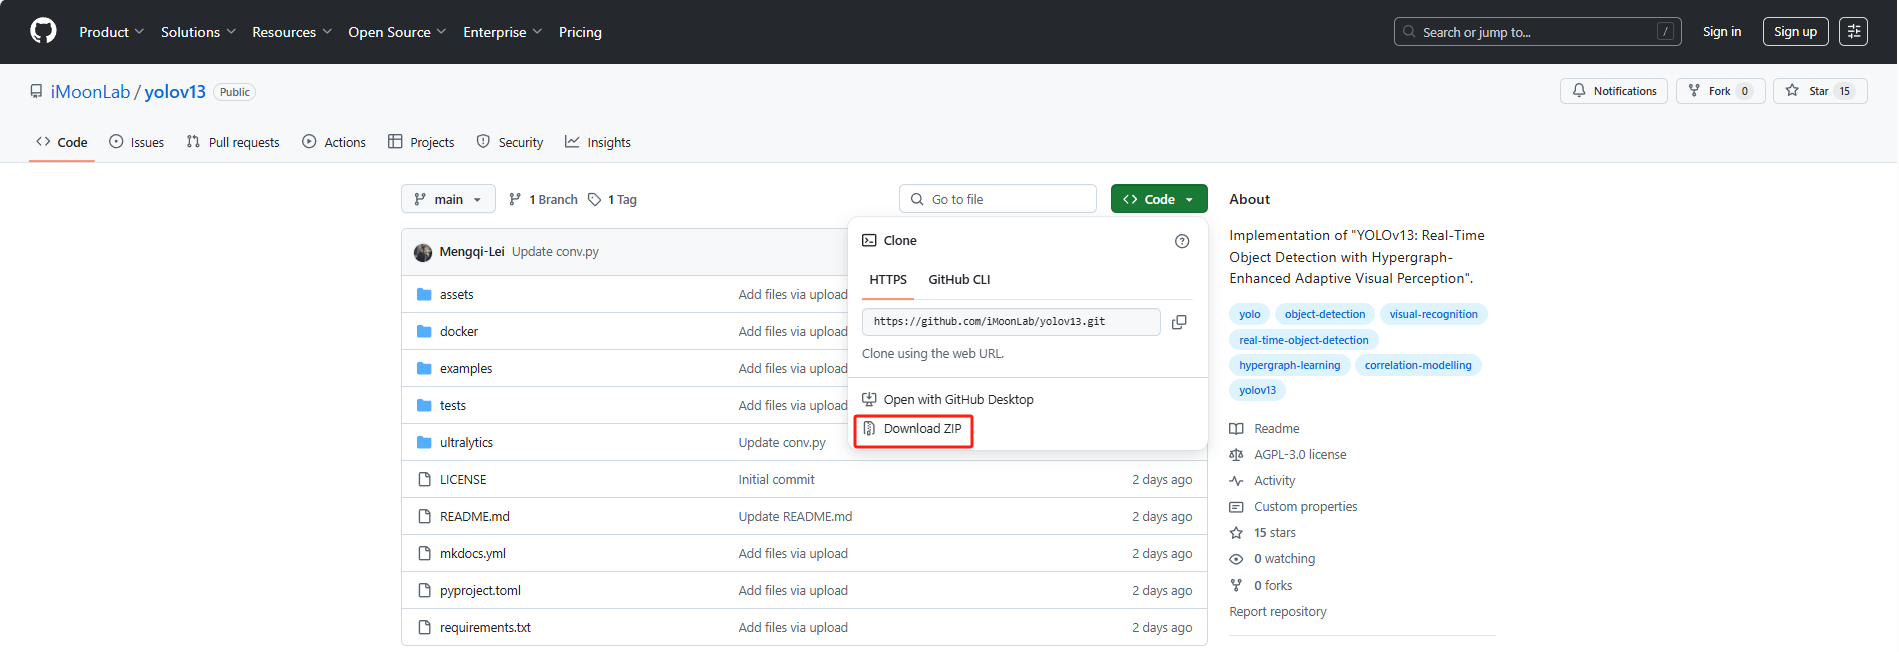The width and height of the screenshot is (1899, 652).
Task: Expand the Solutions menu
Action: [198, 32]
